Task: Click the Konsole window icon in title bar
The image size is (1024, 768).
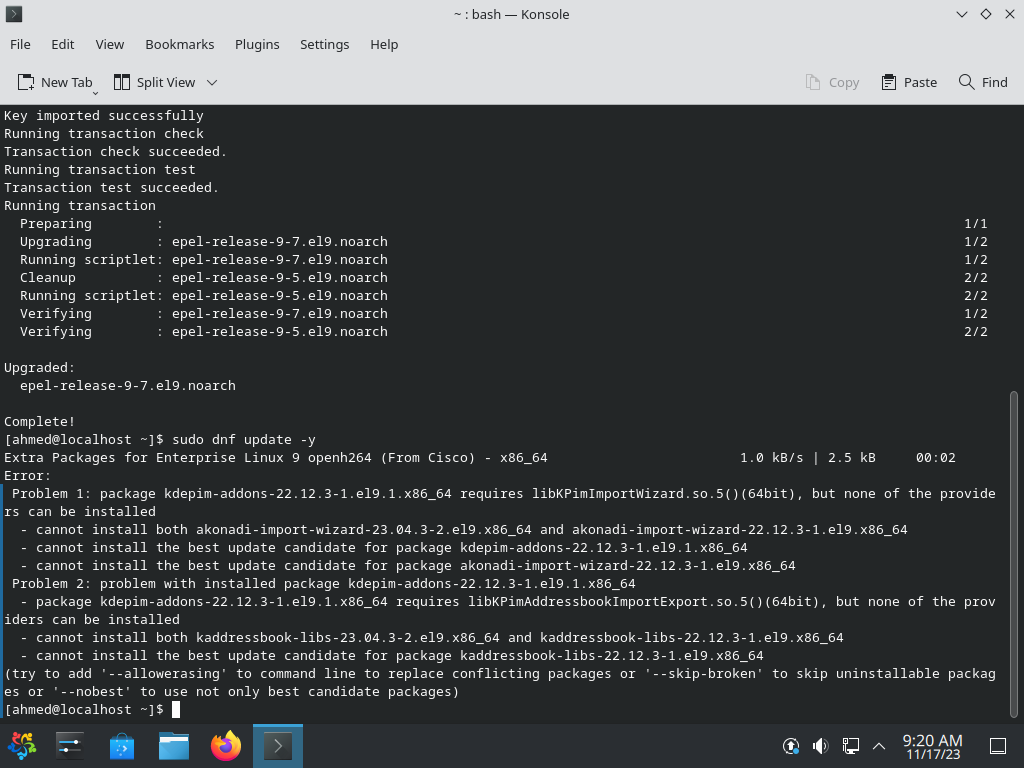Action: [x=14, y=14]
